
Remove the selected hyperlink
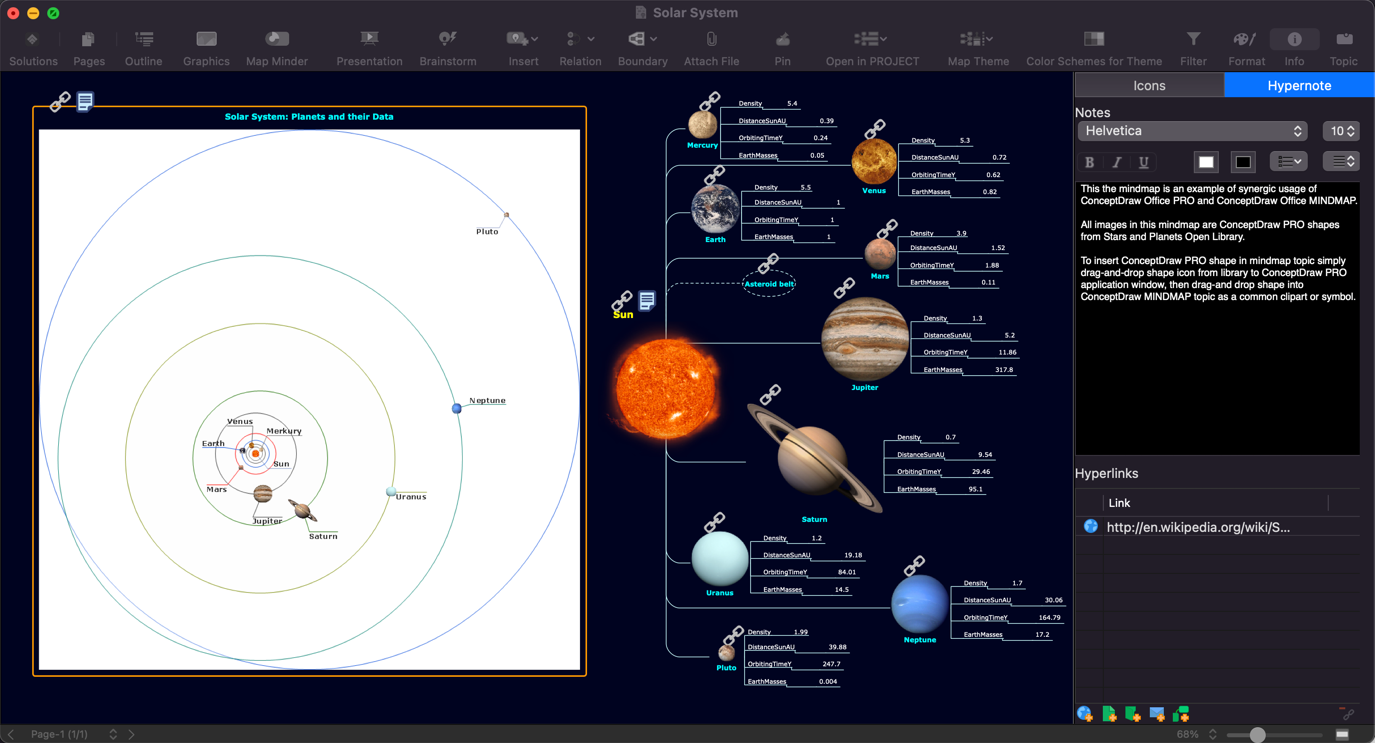pyautogui.click(x=1348, y=713)
